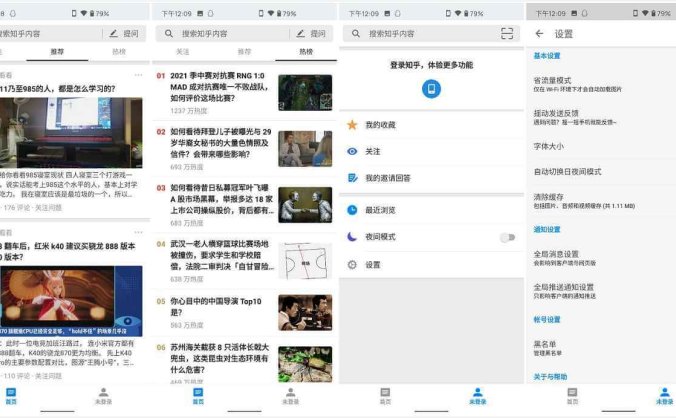Tap the 提问 pencil icon on the 推荐 feed screen
The height and width of the screenshot is (418, 676).
[x=114, y=34]
